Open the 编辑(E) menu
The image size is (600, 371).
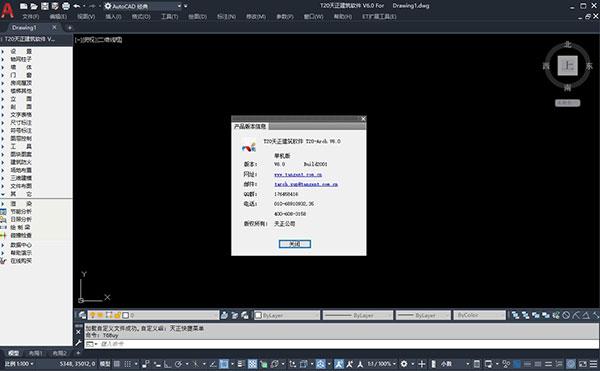[x=58, y=16]
